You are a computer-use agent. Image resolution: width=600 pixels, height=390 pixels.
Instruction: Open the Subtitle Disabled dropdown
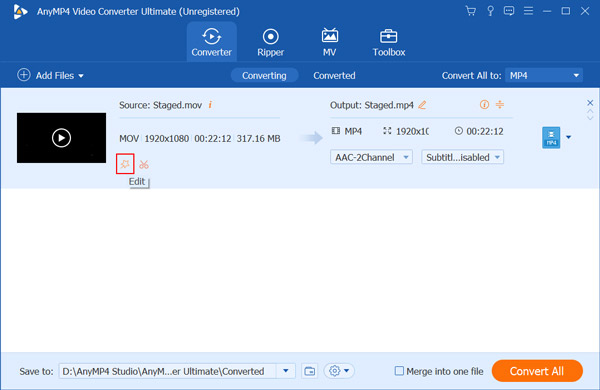pyautogui.click(x=462, y=157)
